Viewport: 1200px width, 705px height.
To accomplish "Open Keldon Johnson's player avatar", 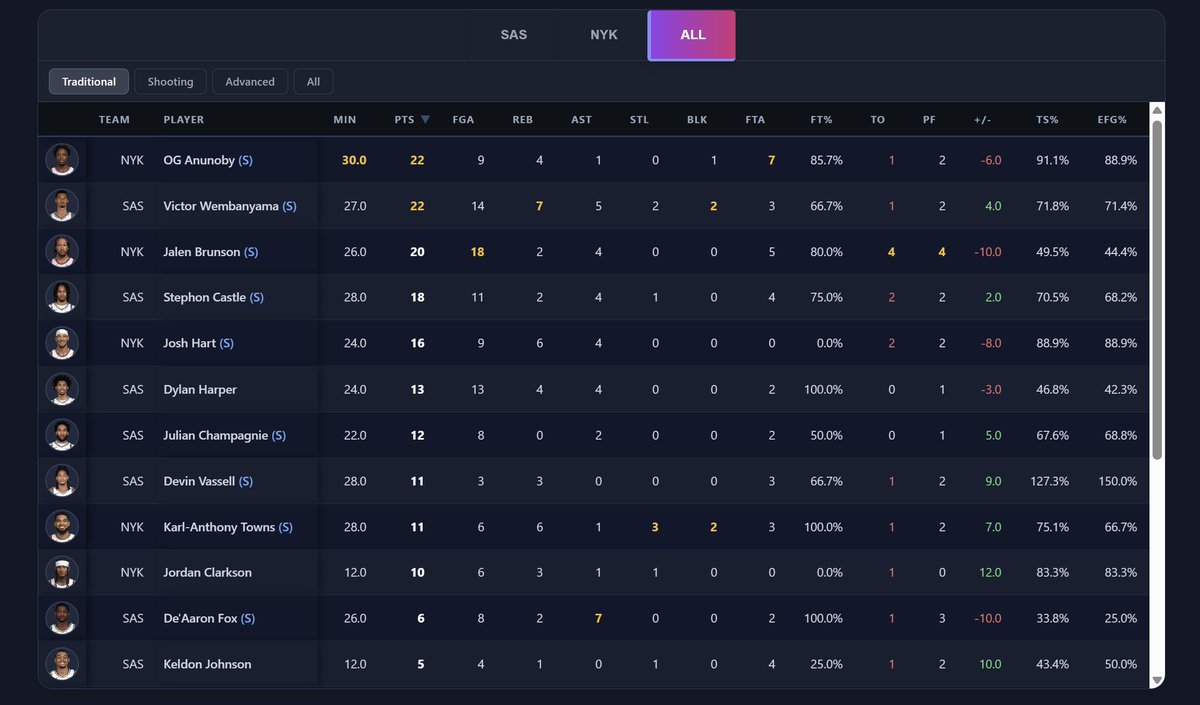I will coord(62,664).
